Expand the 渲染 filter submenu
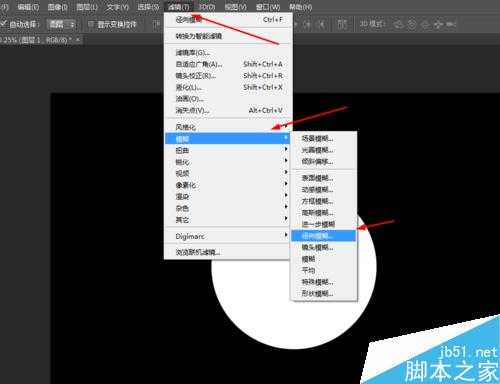500x384 pixels. (227, 196)
